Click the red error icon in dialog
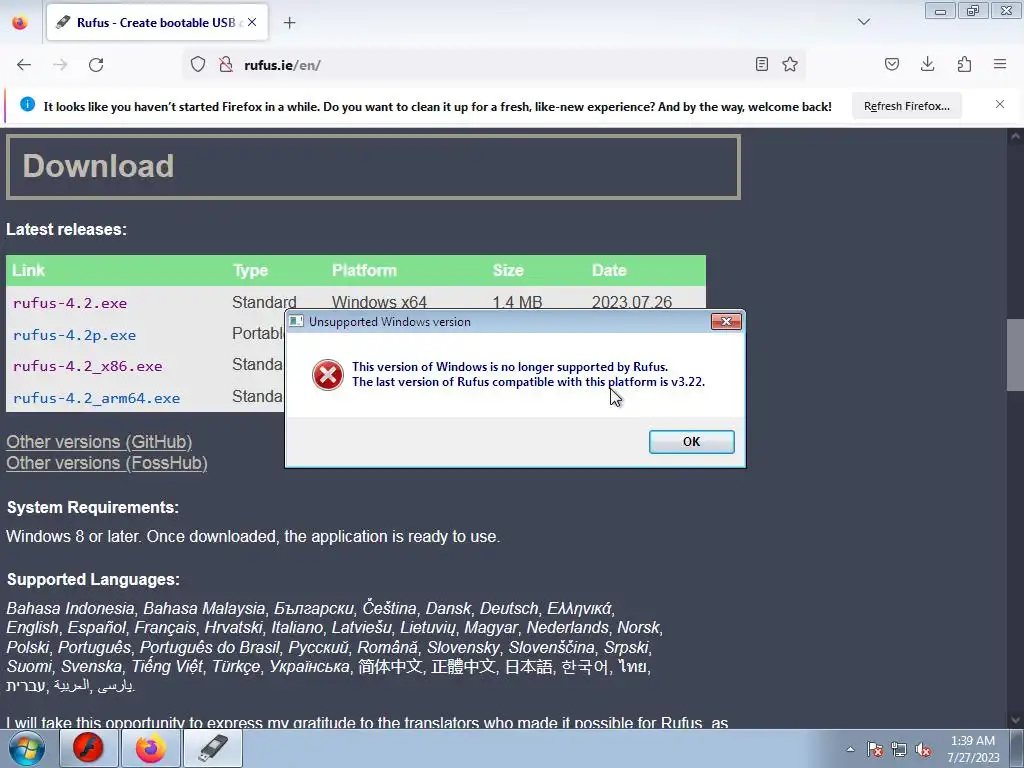Viewport: 1024px width, 768px height. 328,375
